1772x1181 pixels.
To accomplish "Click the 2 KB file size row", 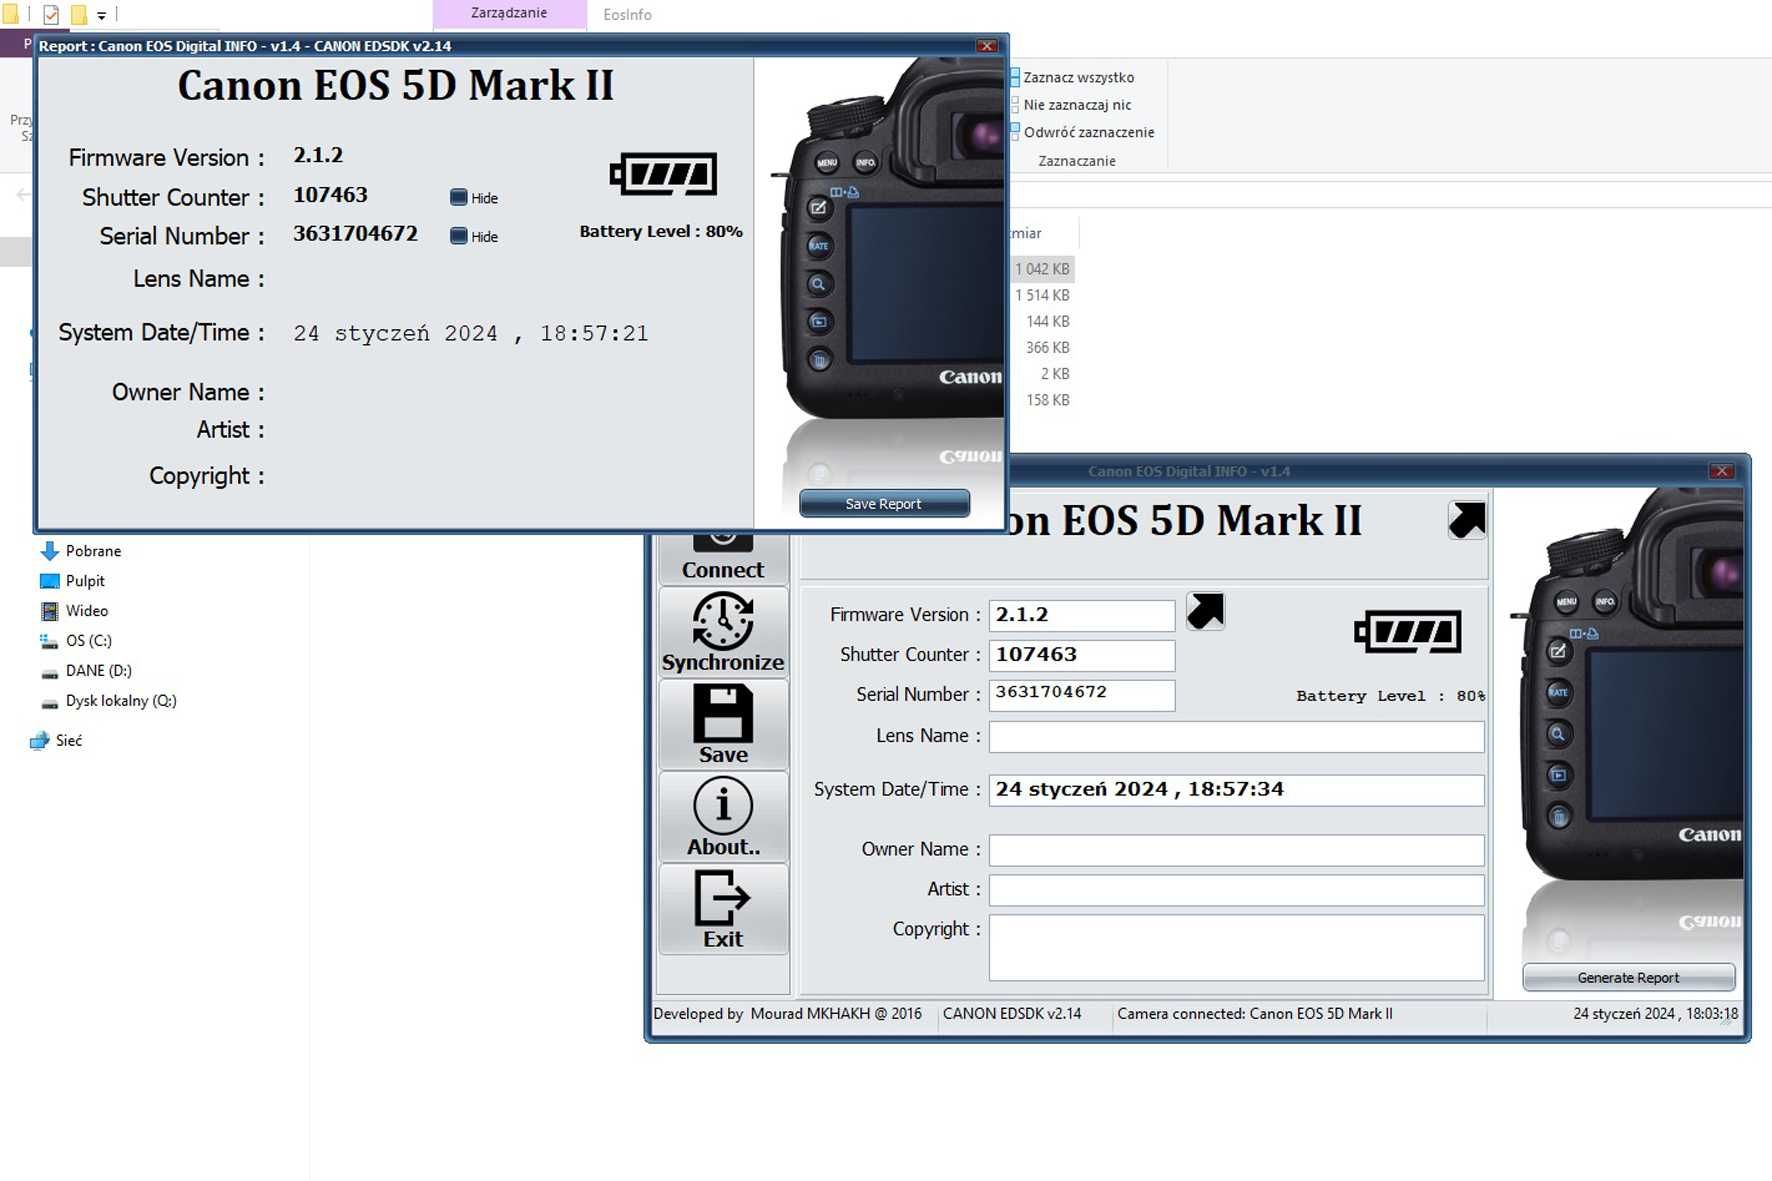I will (1054, 373).
